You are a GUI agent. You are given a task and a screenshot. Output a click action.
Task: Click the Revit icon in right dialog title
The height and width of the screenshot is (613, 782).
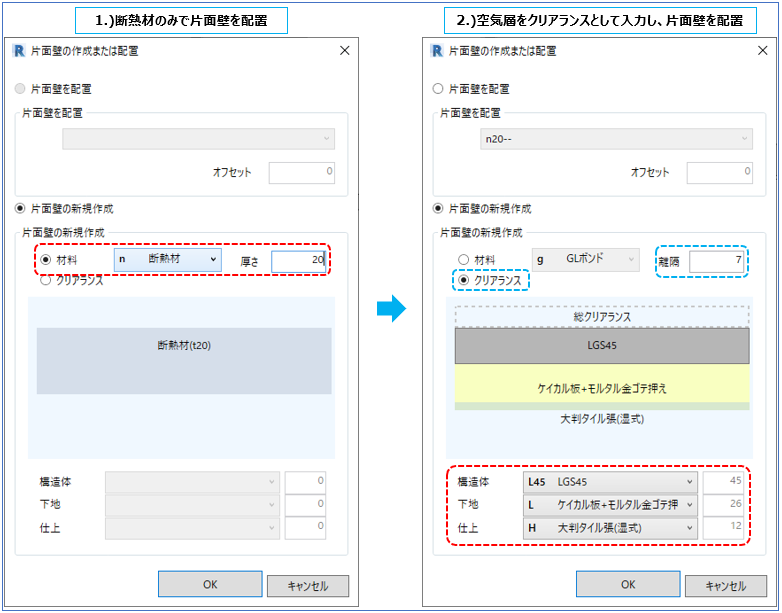tap(437, 51)
